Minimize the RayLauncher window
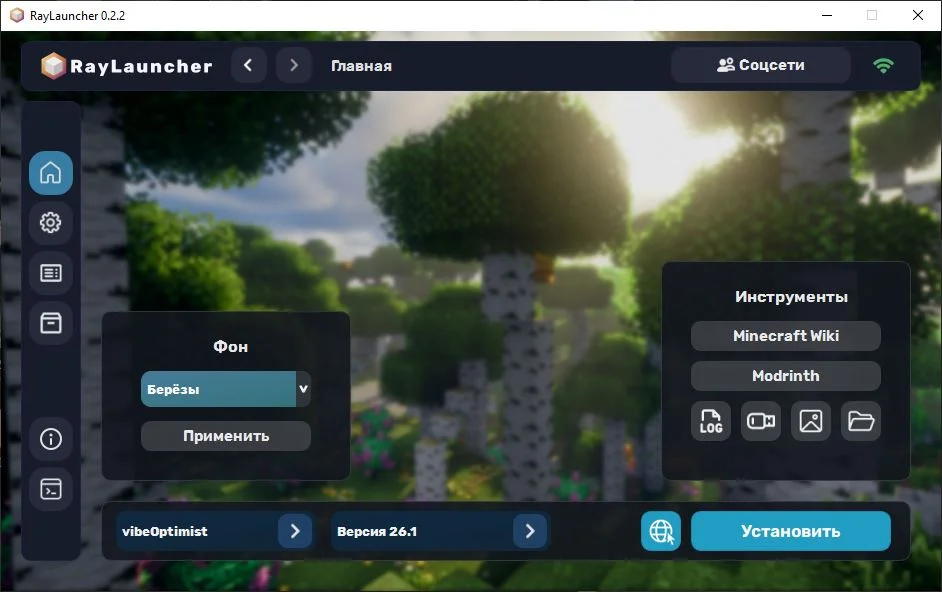The width and height of the screenshot is (942, 592). tap(827, 15)
